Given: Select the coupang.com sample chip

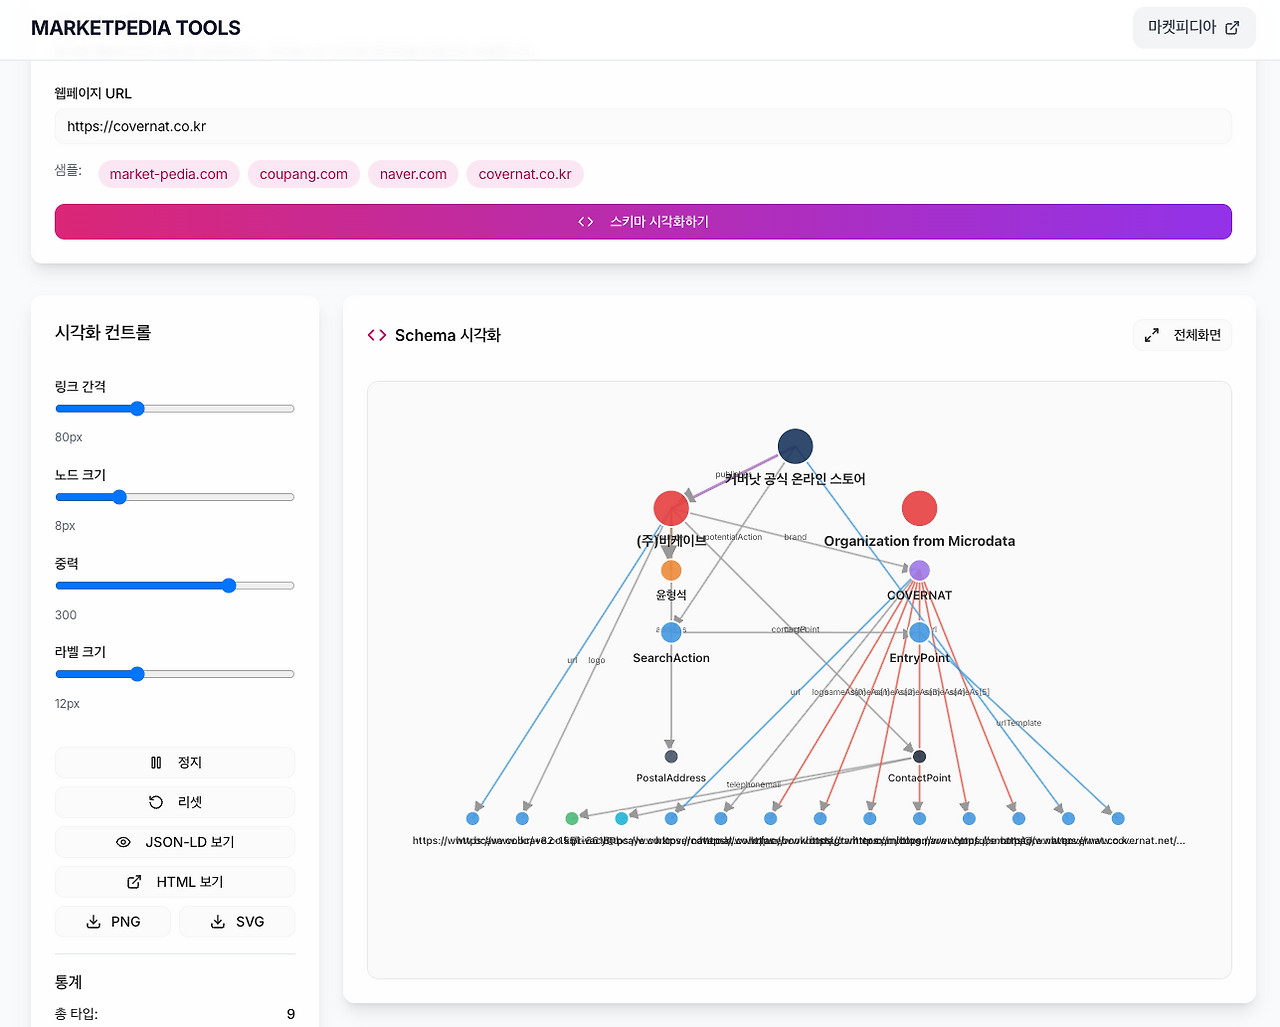Looking at the screenshot, I should tap(304, 174).
